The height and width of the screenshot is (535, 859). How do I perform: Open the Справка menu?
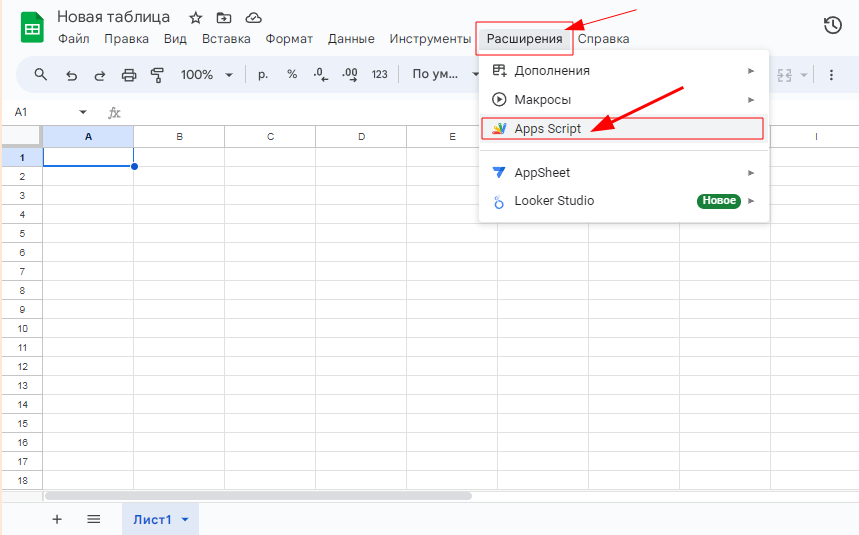click(x=603, y=39)
